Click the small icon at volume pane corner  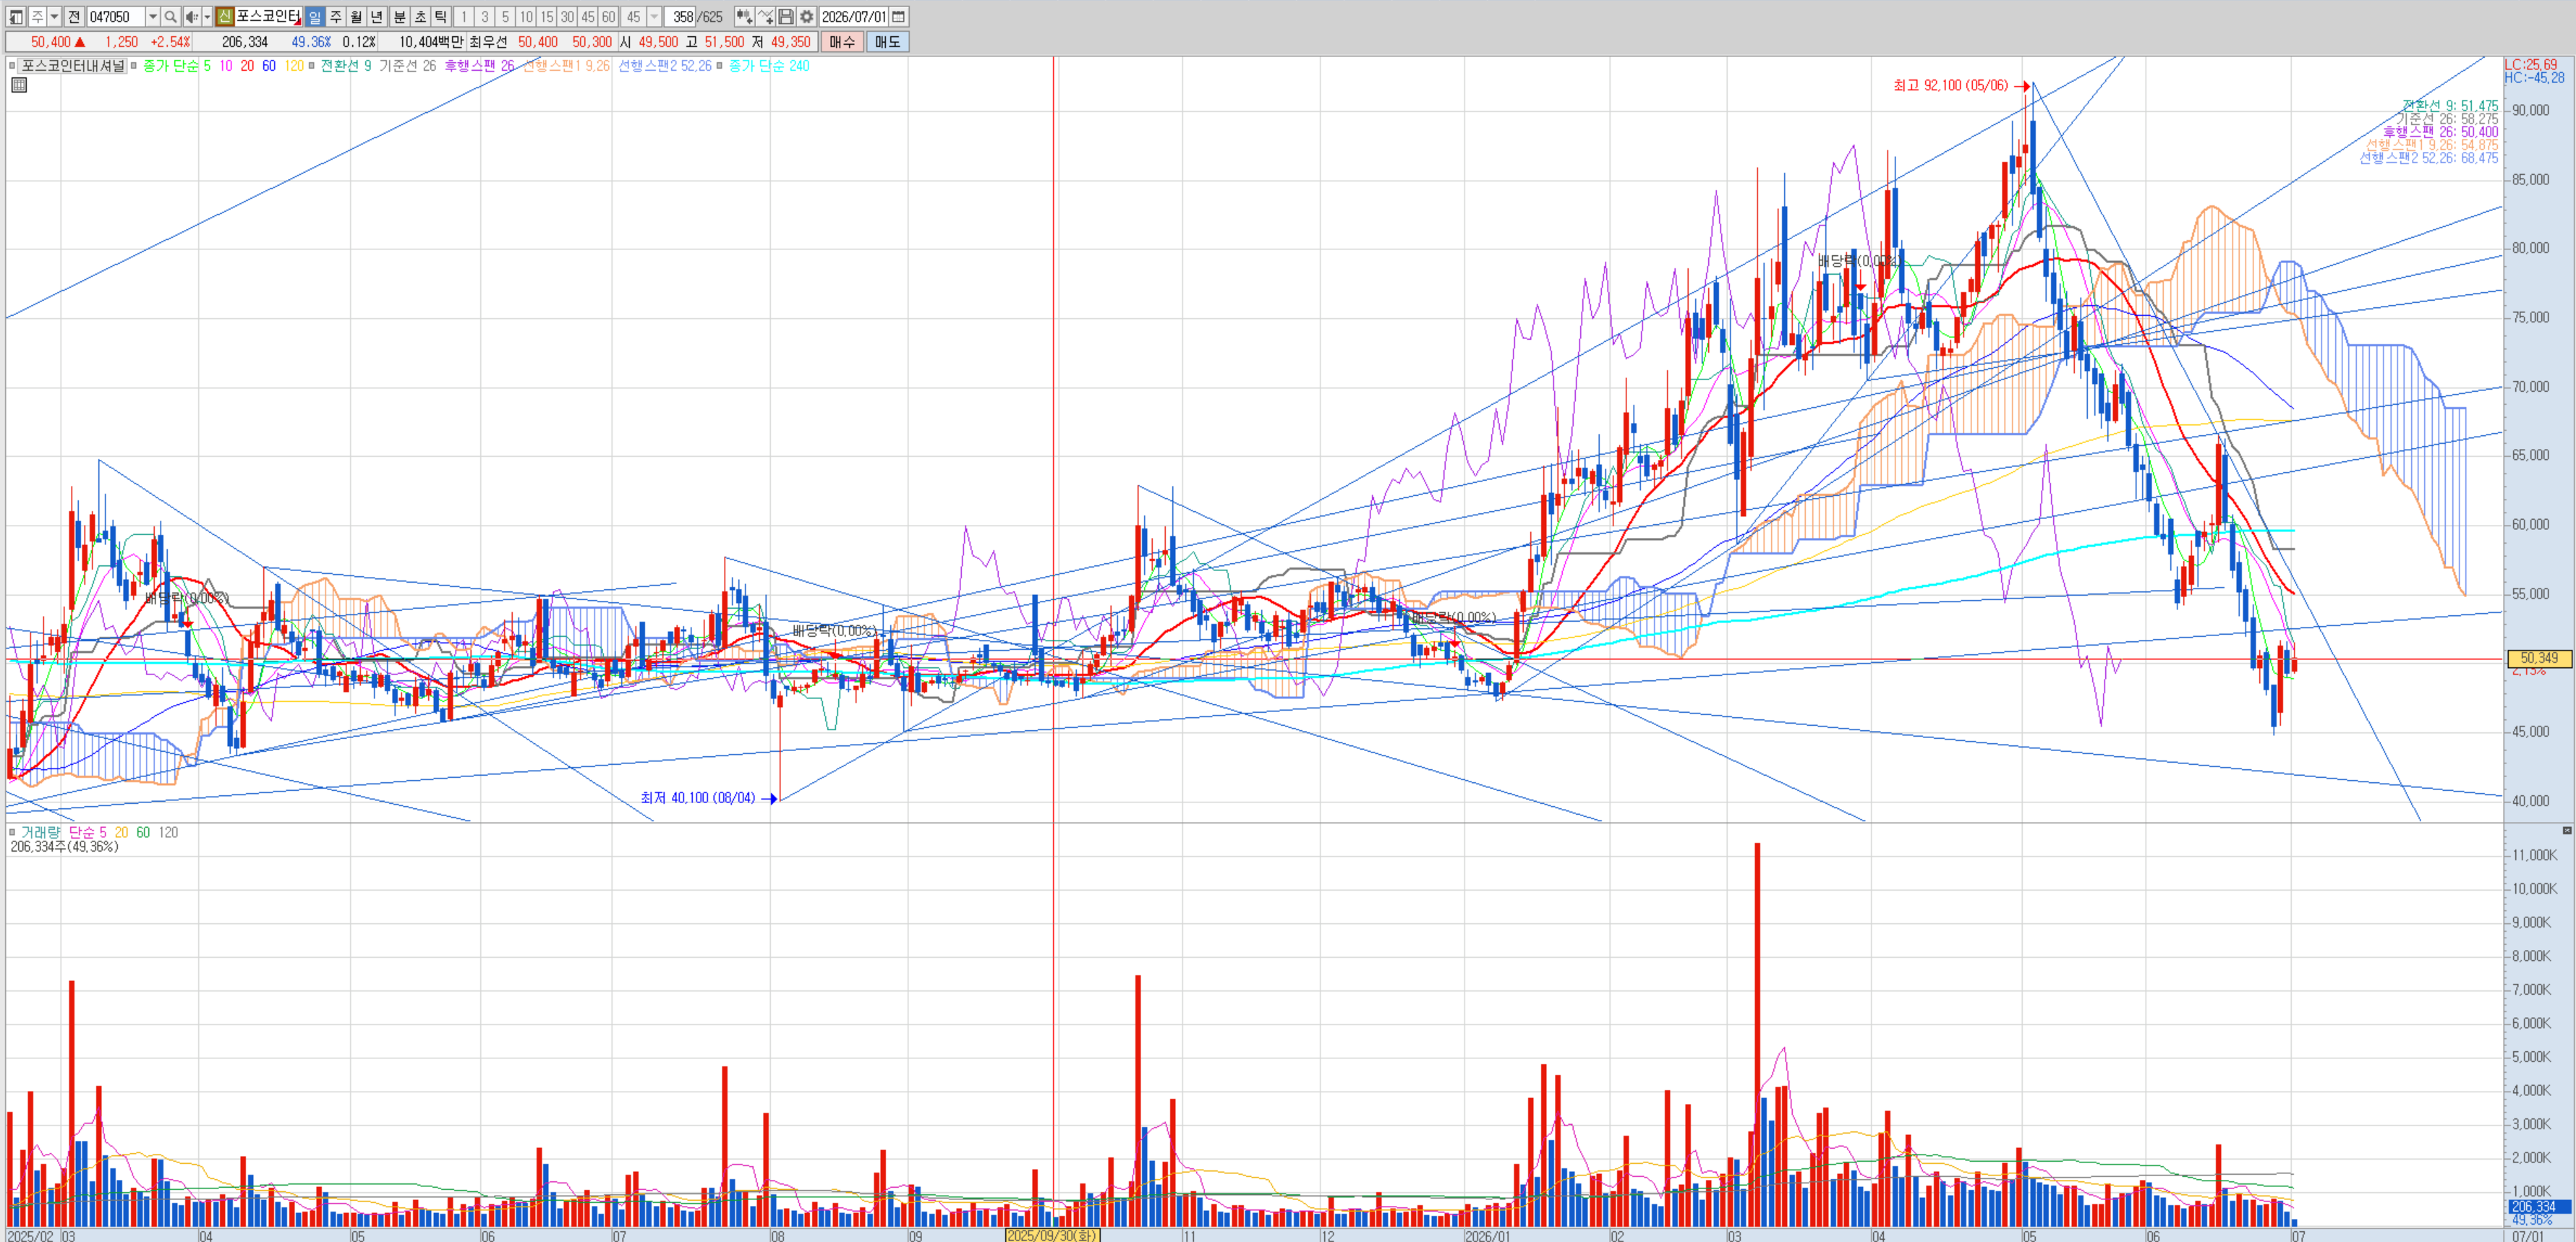2566,831
